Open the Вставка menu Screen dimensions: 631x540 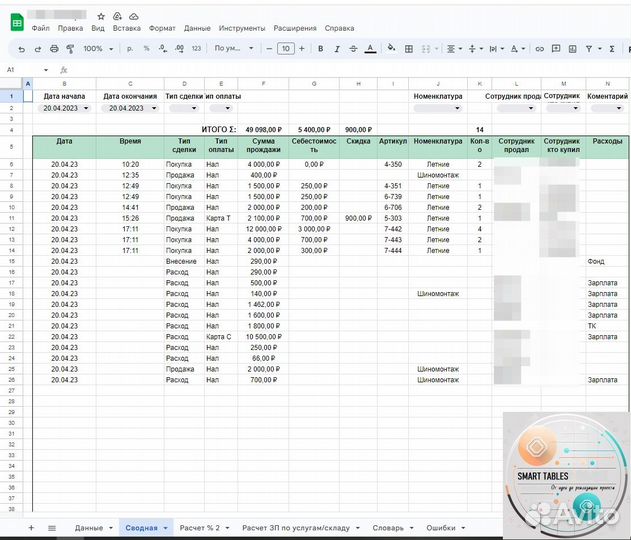pos(127,28)
